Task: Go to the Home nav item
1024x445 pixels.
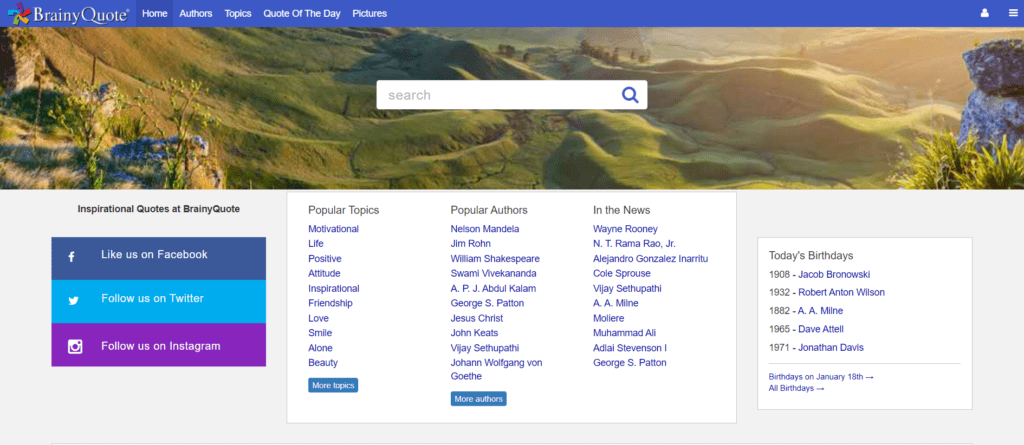Action: pyautogui.click(x=155, y=13)
